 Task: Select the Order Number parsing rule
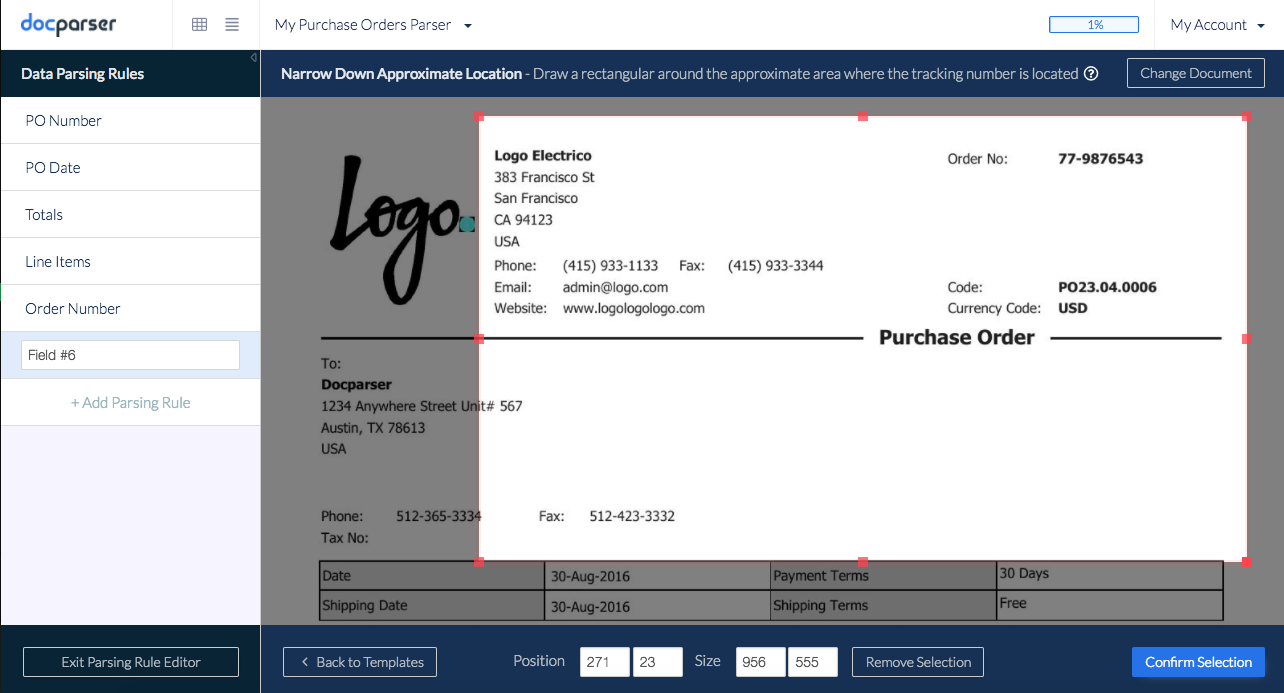coord(130,308)
